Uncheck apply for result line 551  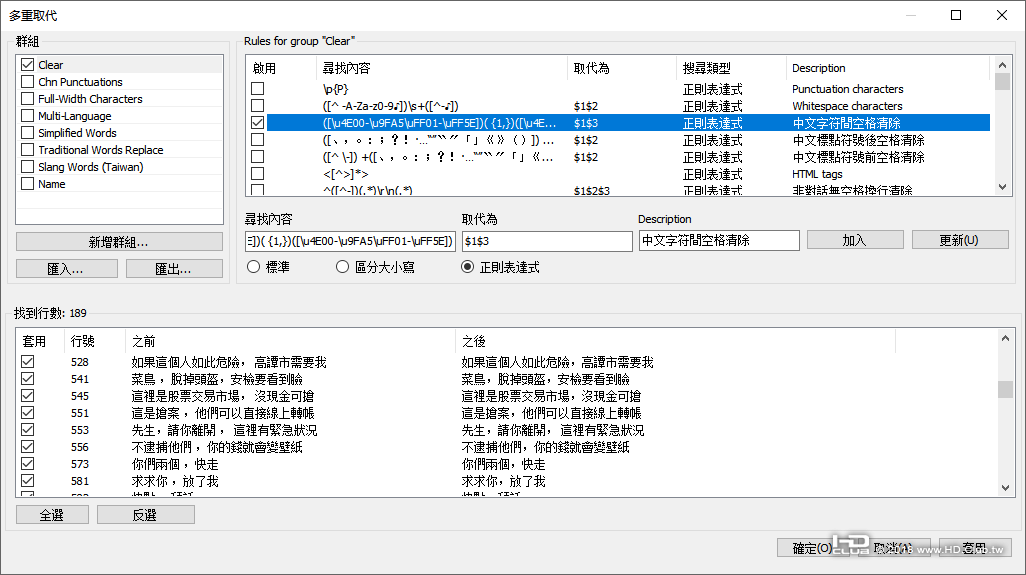(27, 413)
